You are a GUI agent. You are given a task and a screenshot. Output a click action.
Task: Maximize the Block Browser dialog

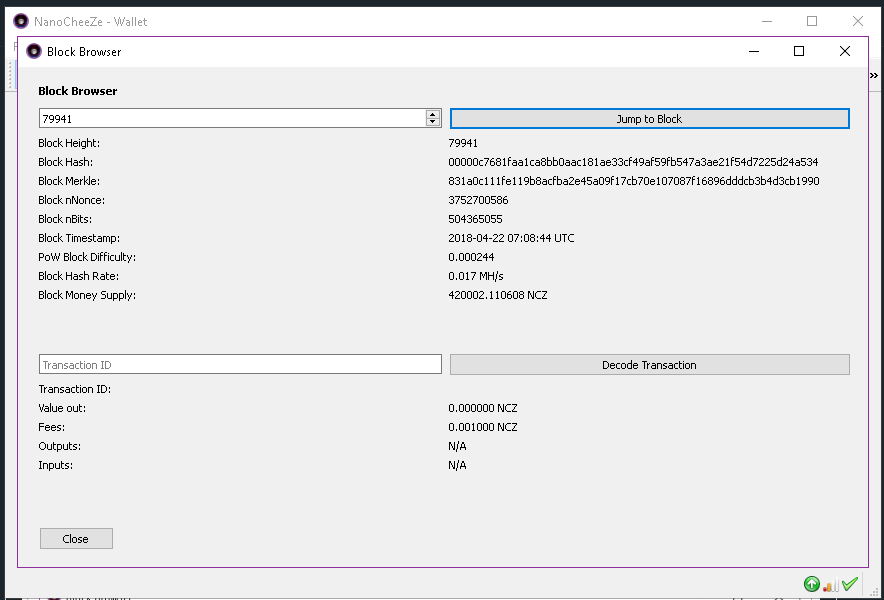[799, 51]
